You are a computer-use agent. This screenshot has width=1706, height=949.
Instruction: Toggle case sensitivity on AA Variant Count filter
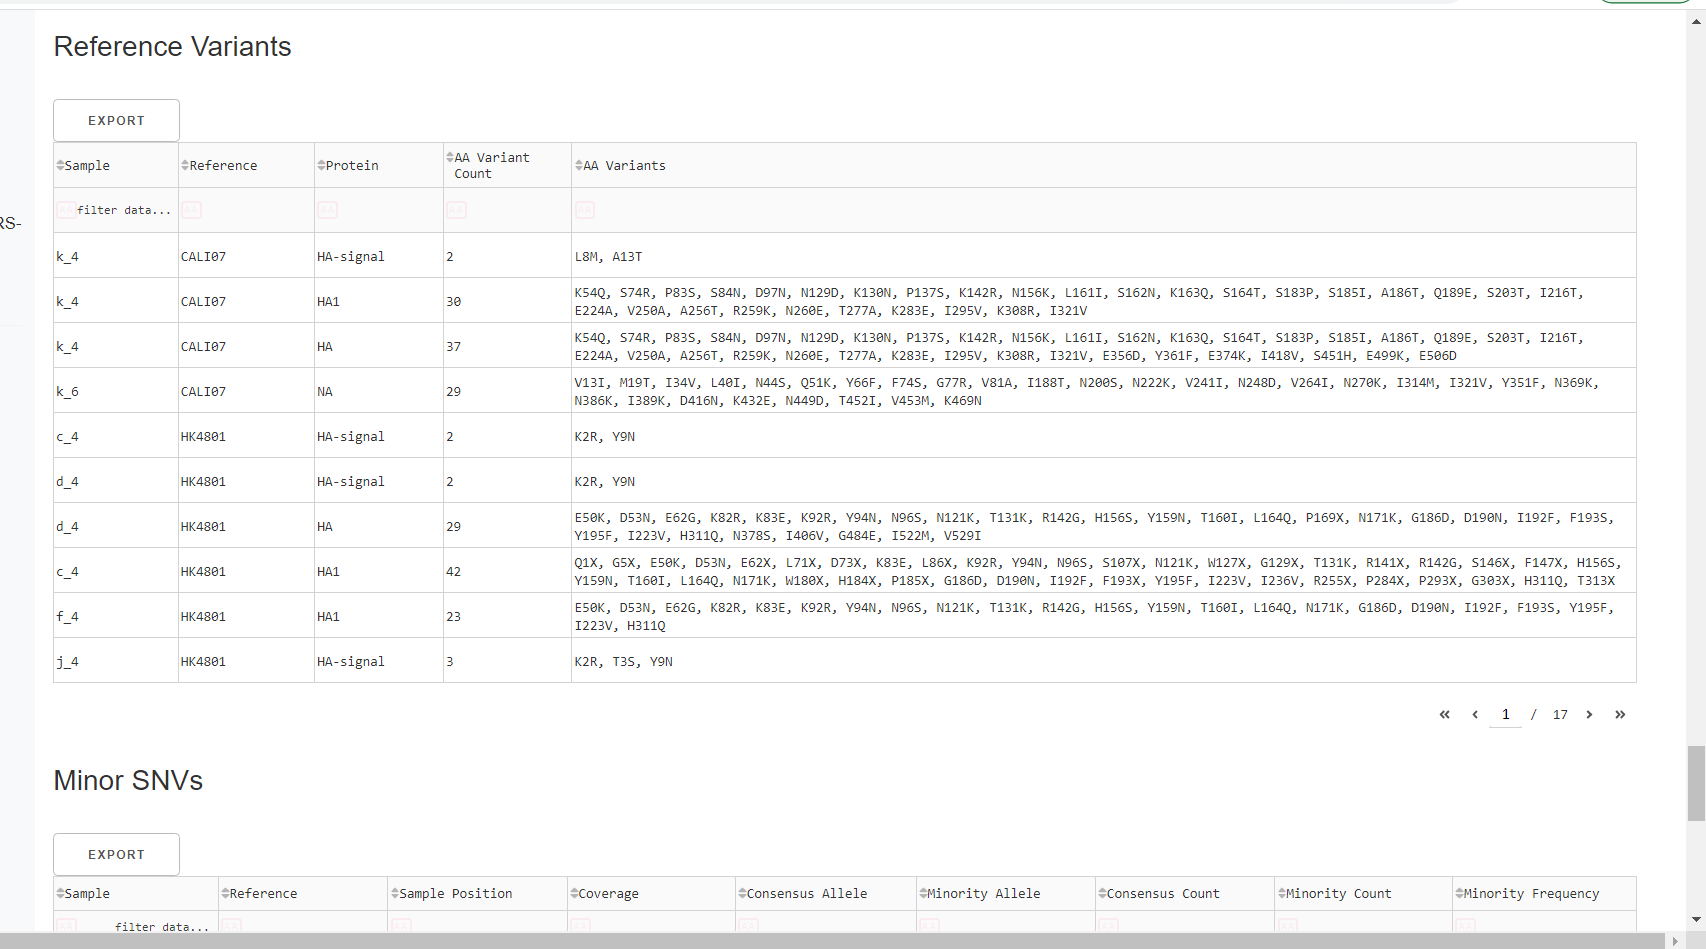coord(456,210)
